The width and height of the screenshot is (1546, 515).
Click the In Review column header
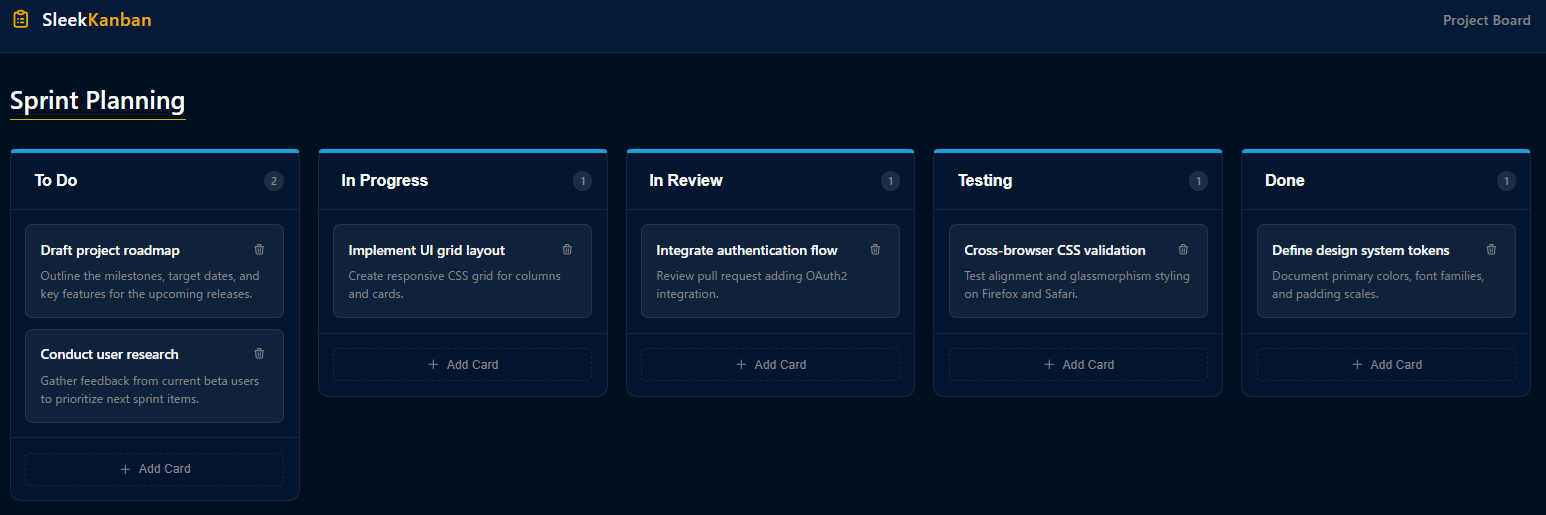pos(686,181)
